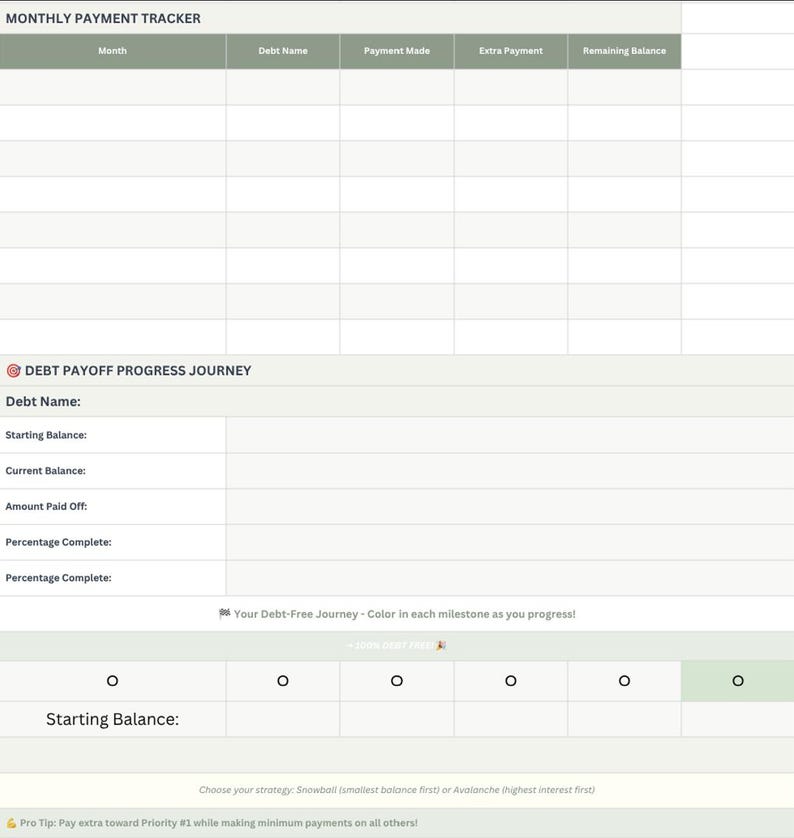The image size is (794, 838).
Task: Tick the first milestone circle above large Starting Balance label
Action: tap(112, 680)
